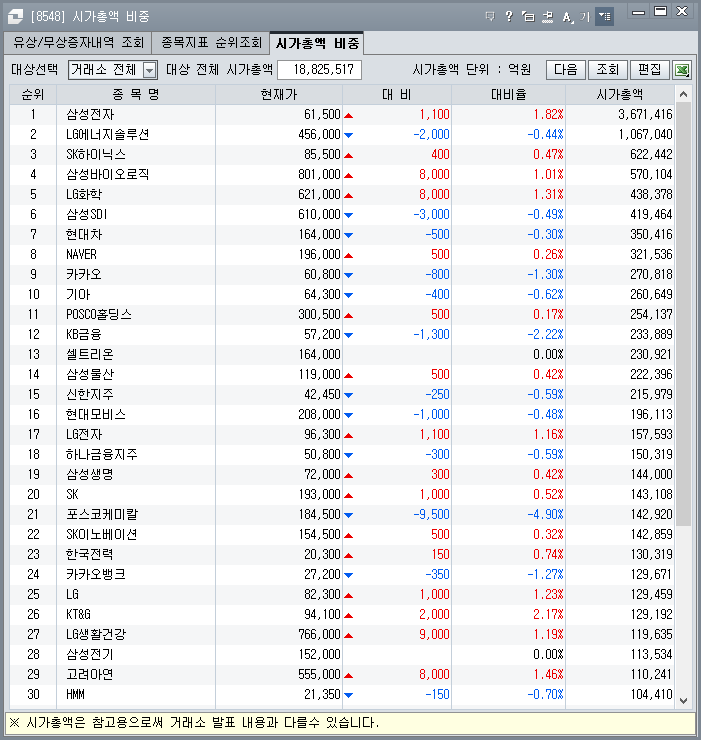Select the 삼성전자 row
The width and height of the screenshot is (701, 740).
342,115
